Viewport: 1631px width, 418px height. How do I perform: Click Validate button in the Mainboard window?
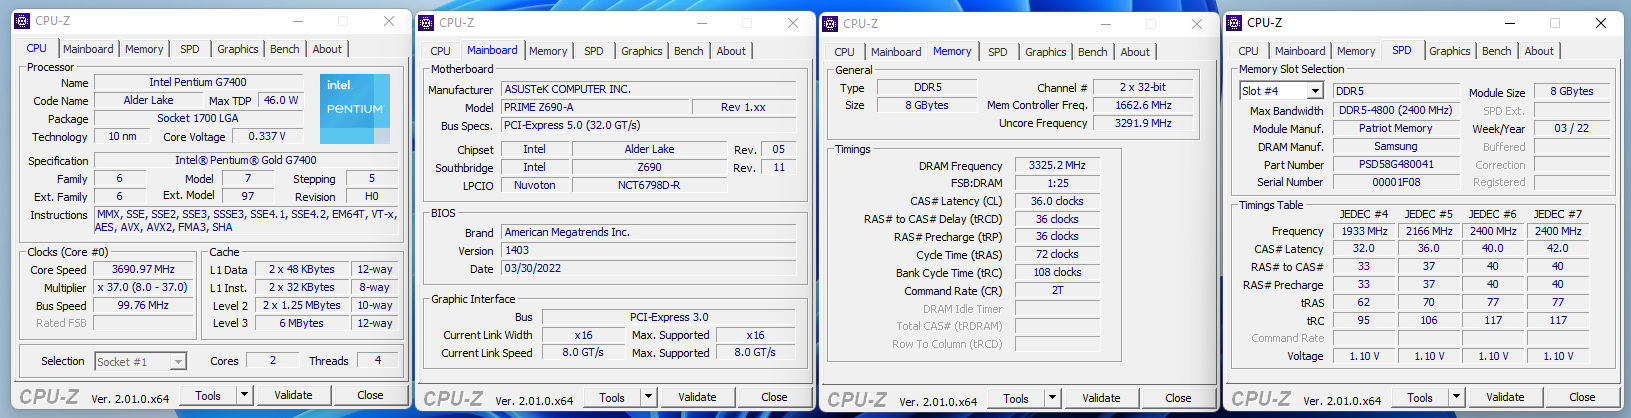click(697, 397)
